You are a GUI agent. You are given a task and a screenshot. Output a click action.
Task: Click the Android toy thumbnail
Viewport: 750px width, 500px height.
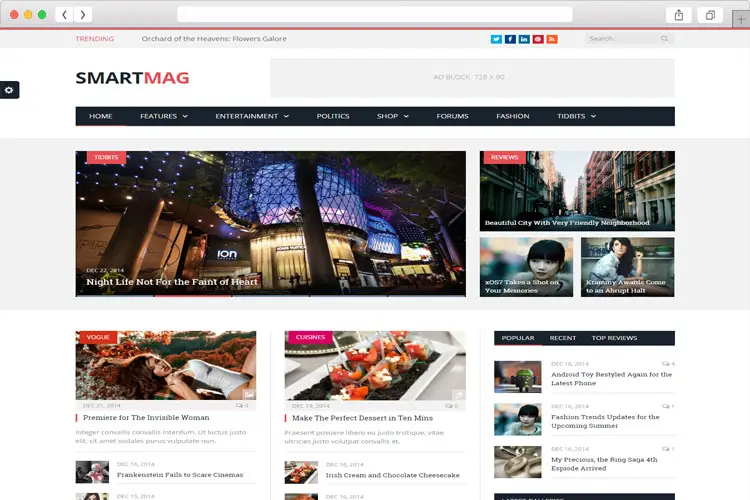(518, 377)
